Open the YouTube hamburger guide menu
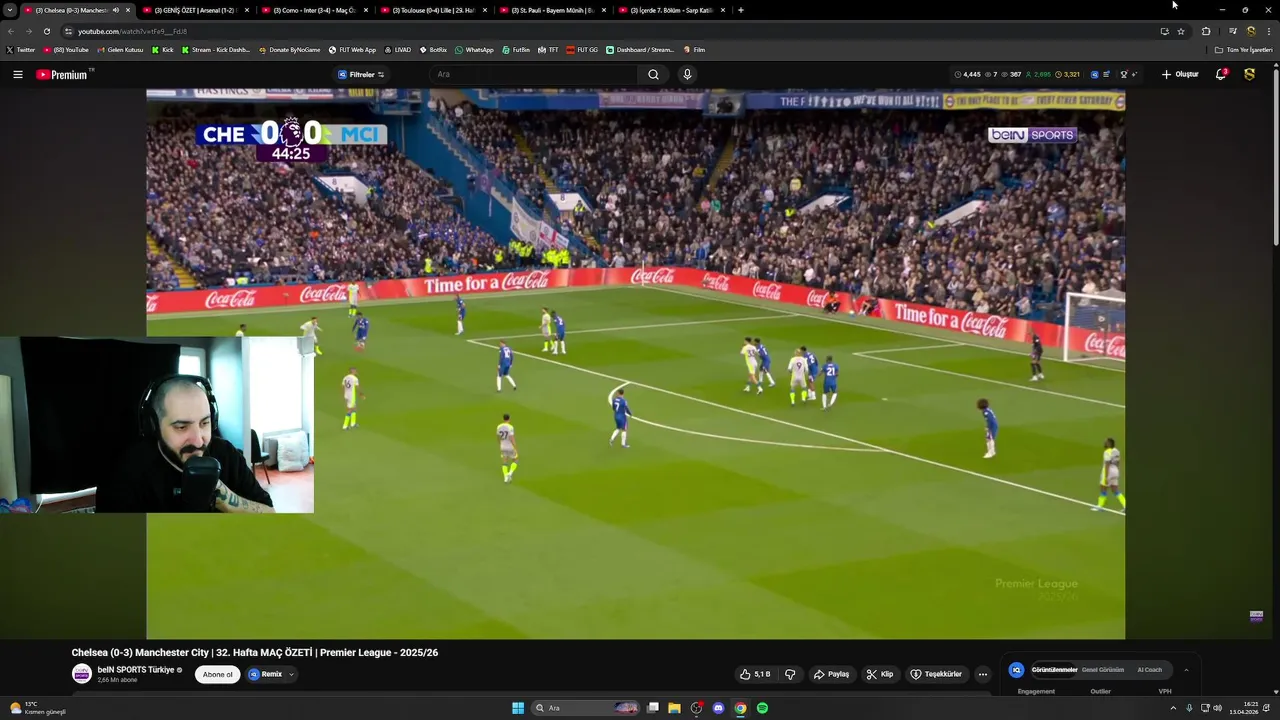 [17, 74]
